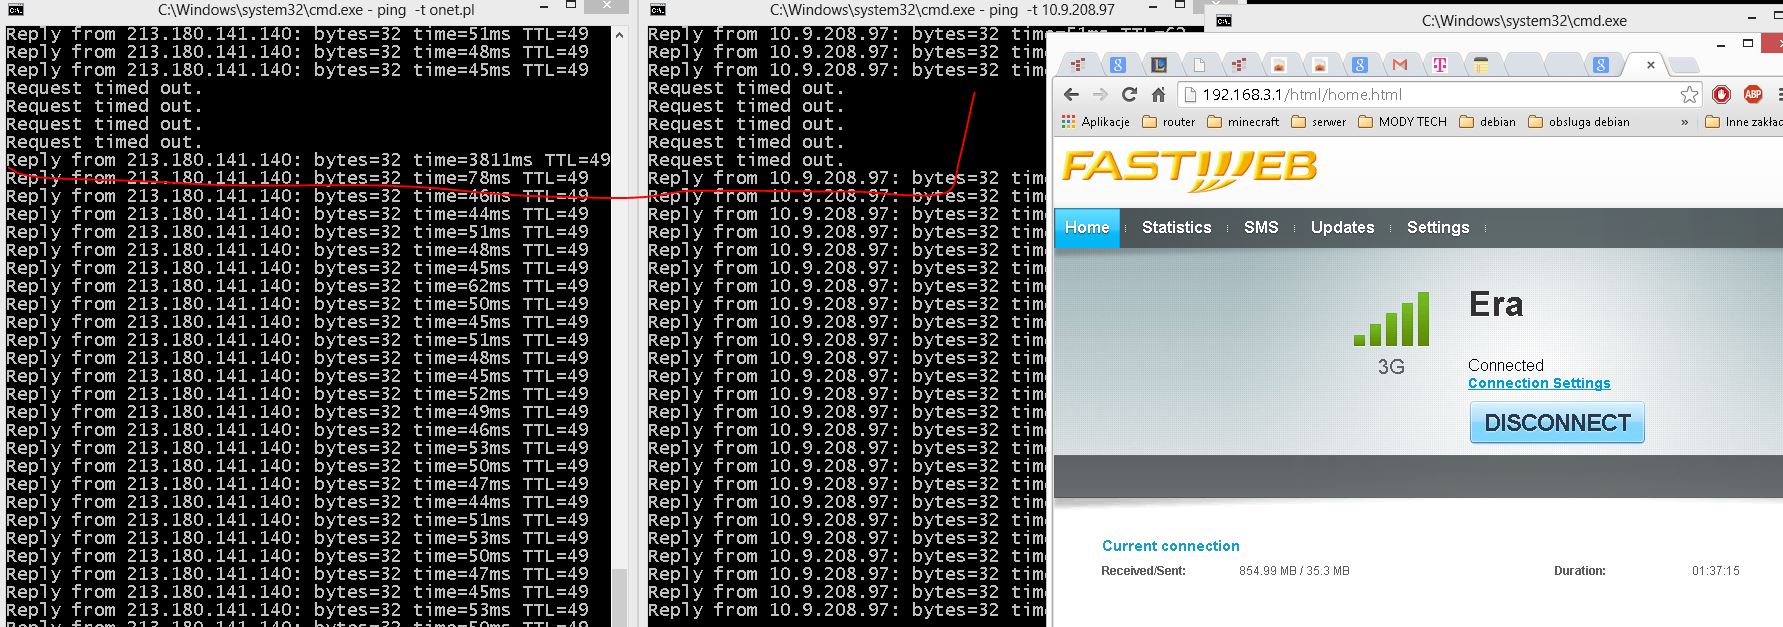Click the Connected status text
The image size is (1783, 627).
[x=1506, y=365]
